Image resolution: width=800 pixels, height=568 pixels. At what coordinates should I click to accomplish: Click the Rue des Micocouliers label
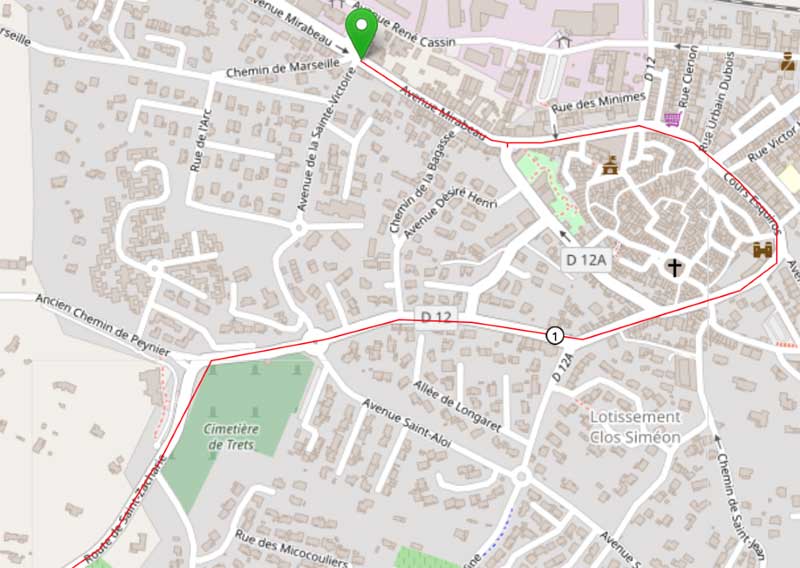(x=291, y=549)
